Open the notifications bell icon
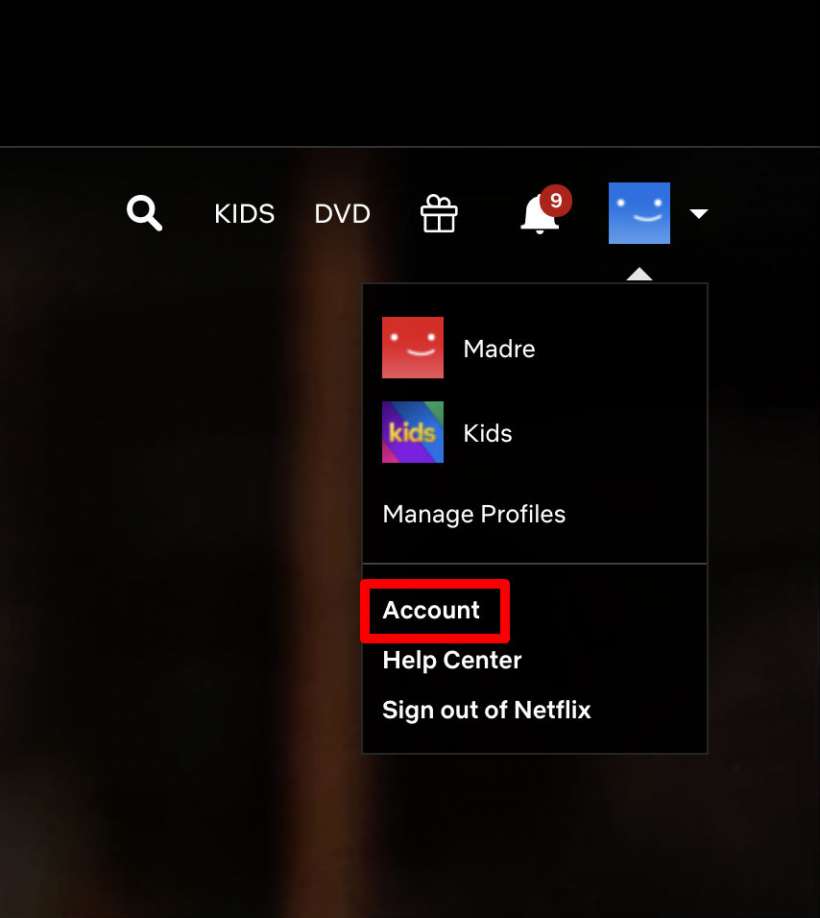The image size is (820, 918). [x=540, y=214]
